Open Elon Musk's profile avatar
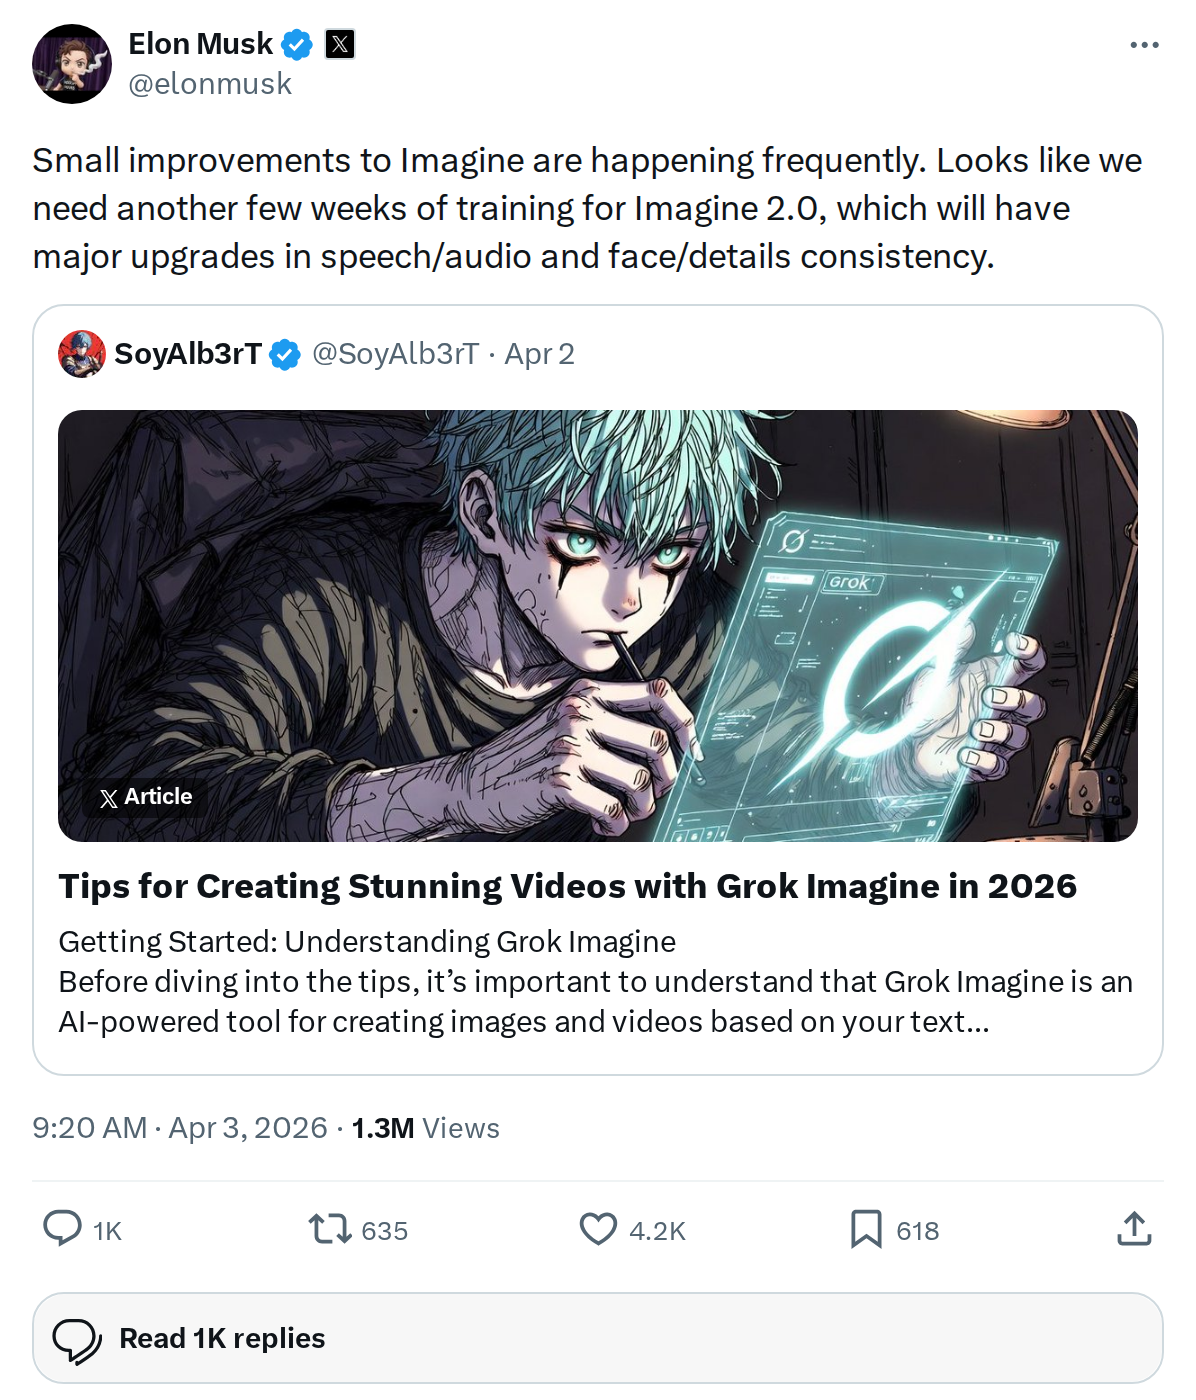 72,64
